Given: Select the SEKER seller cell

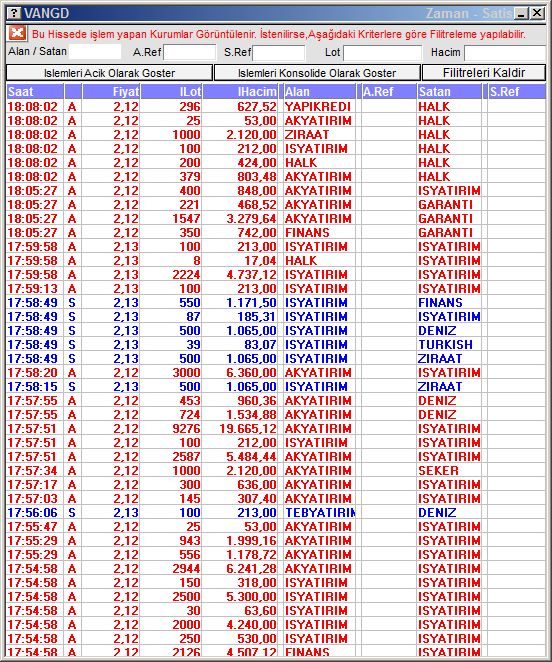Looking at the screenshot, I should coord(449,471).
